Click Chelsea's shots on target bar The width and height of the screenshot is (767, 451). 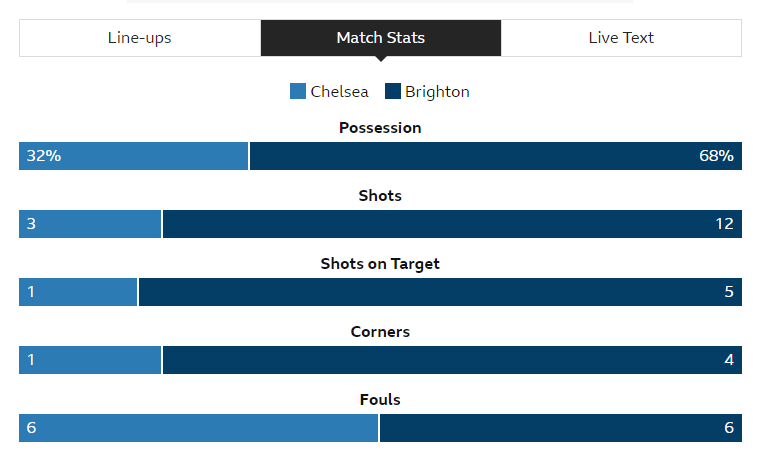78,292
